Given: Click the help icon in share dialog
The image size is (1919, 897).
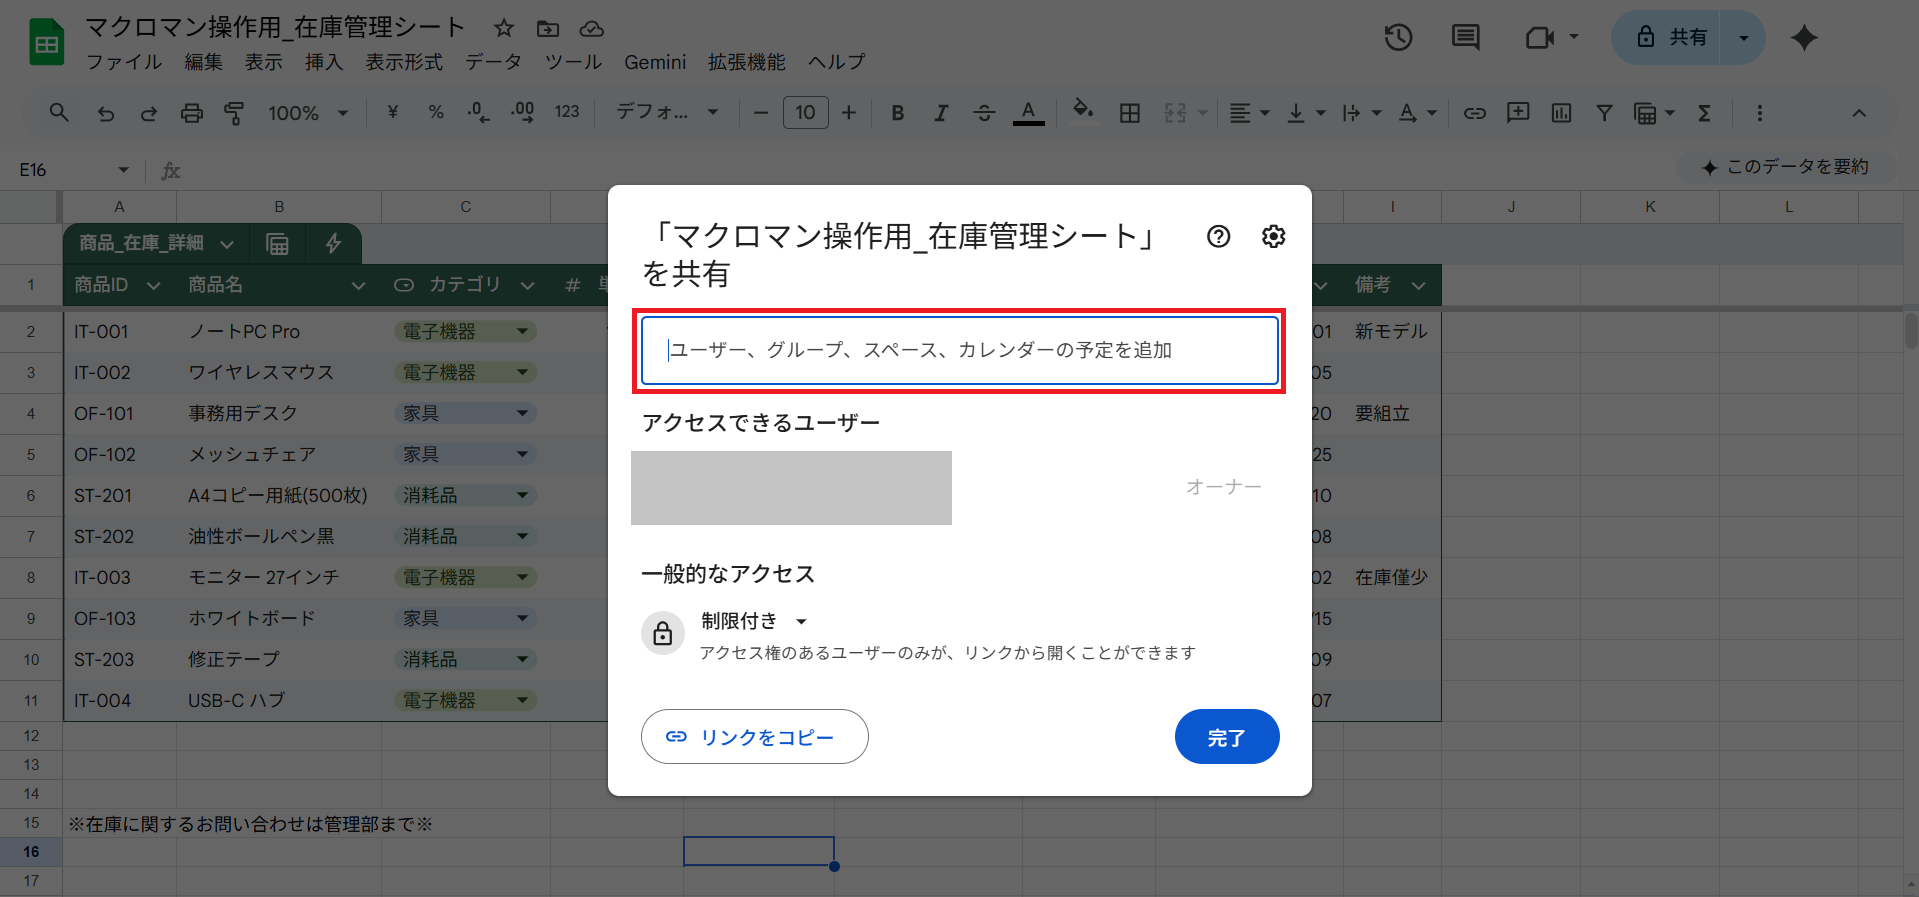Looking at the screenshot, I should tap(1218, 237).
